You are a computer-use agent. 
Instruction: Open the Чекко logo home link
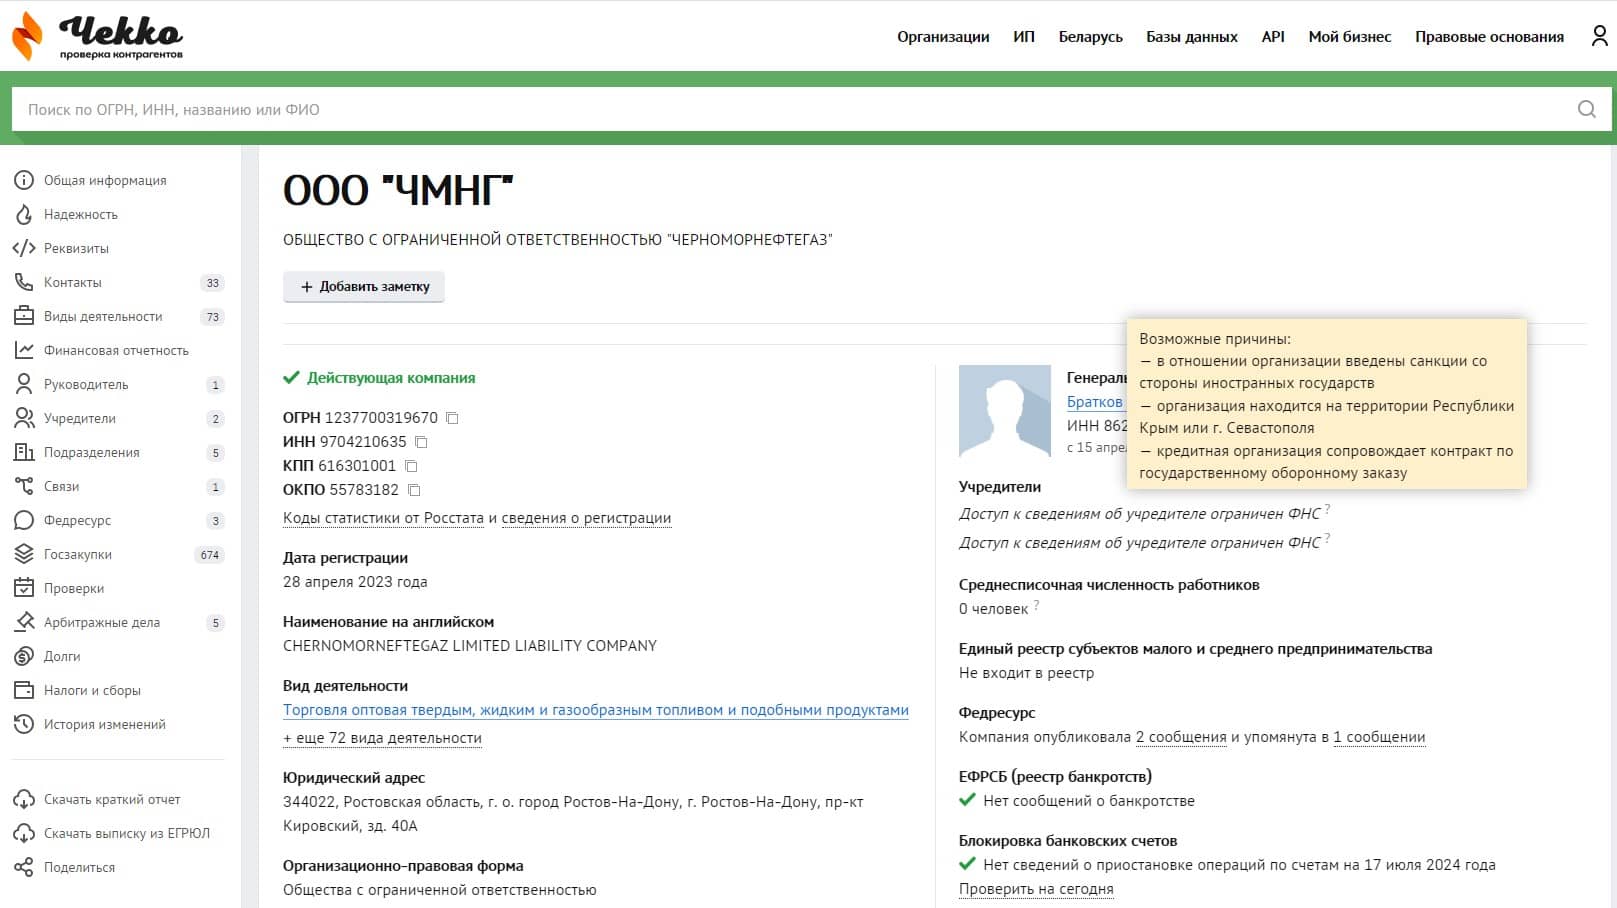click(x=97, y=36)
